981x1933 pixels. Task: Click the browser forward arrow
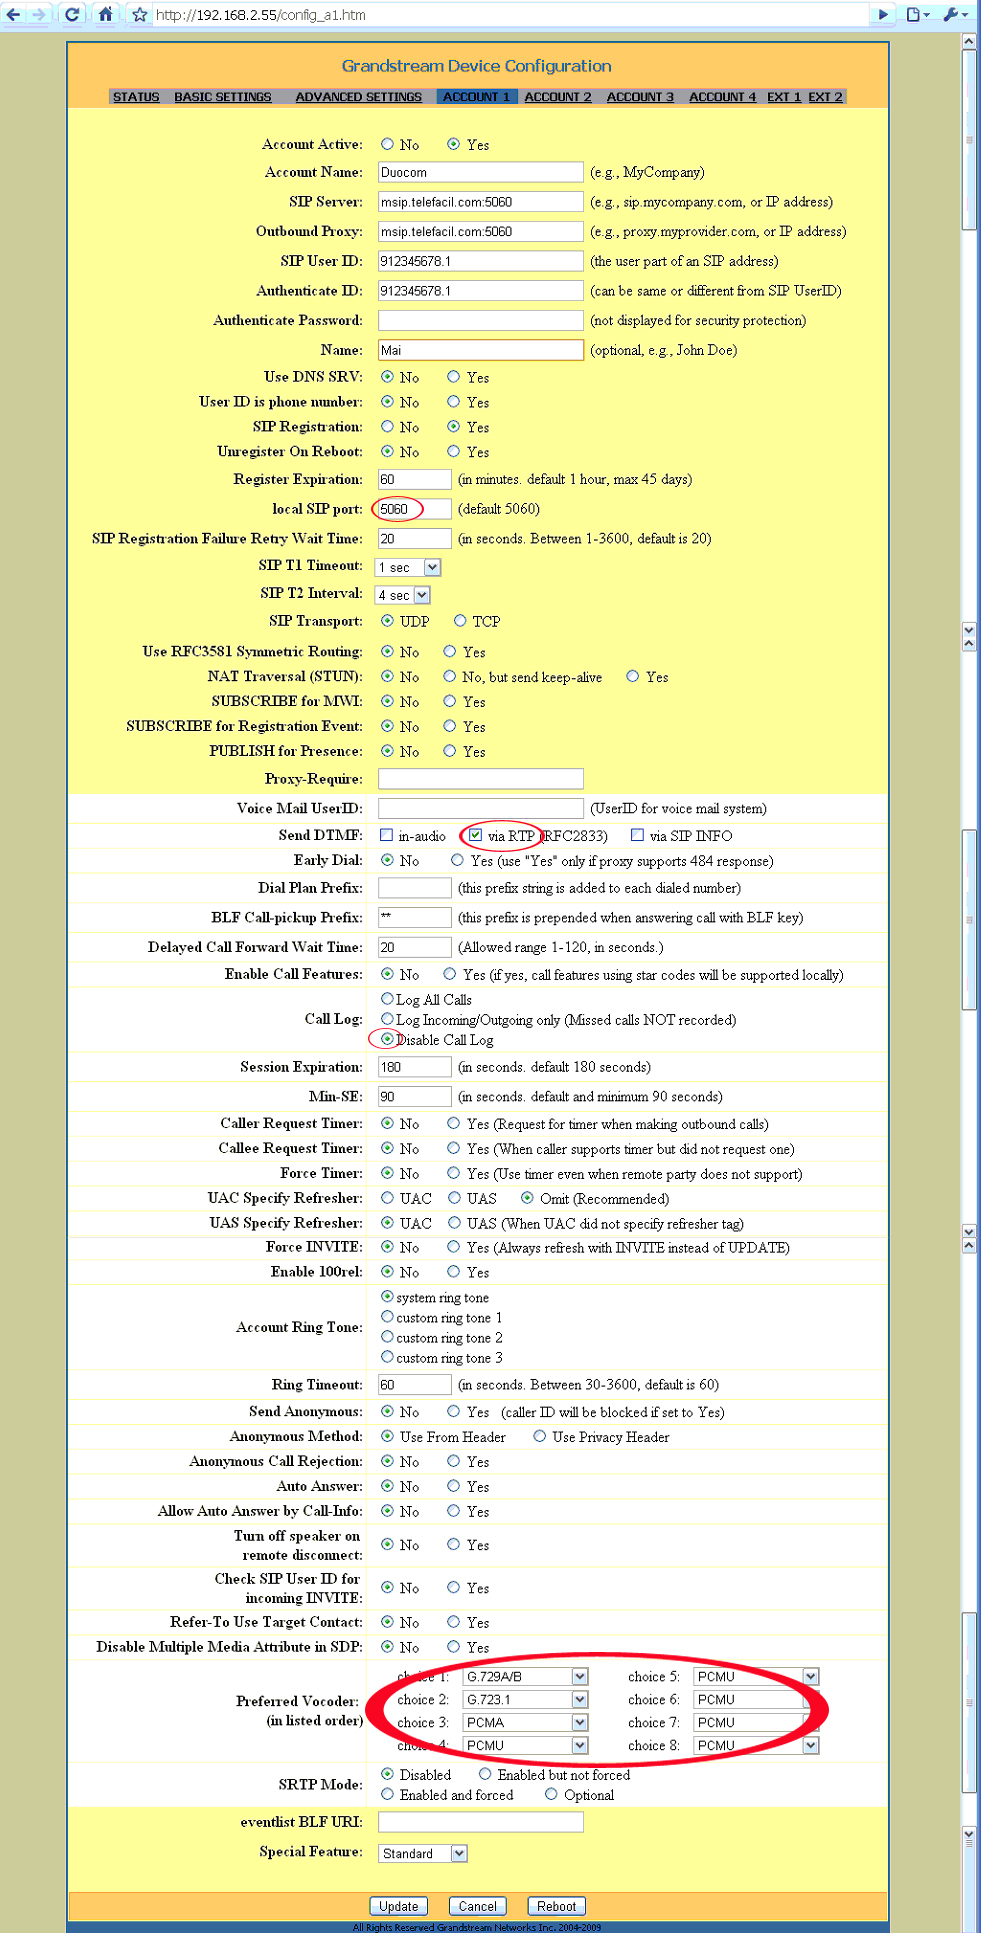tap(39, 14)
